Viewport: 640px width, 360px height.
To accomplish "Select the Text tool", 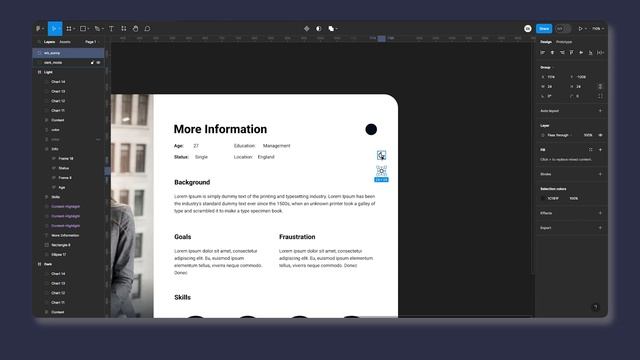I will point(111,29).
